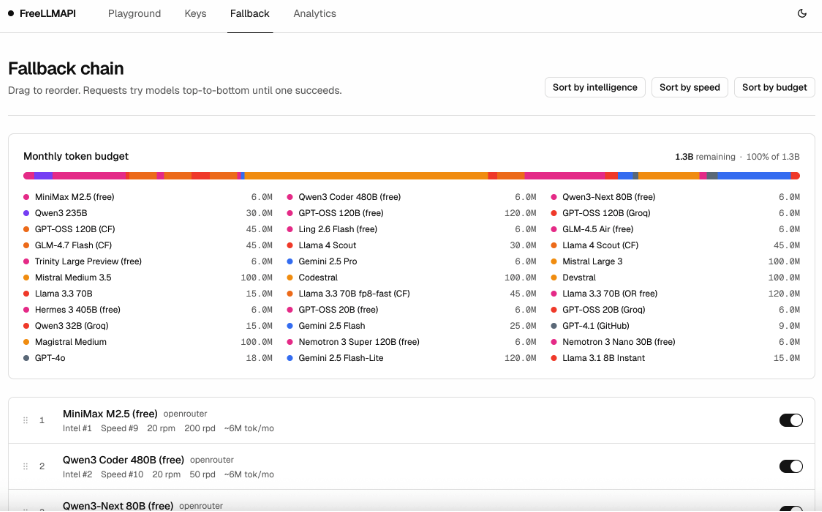Click the orange dot beside Codestral
This screenshot has width=822, height=512.
pyautogui.click(x=290, y=278)
